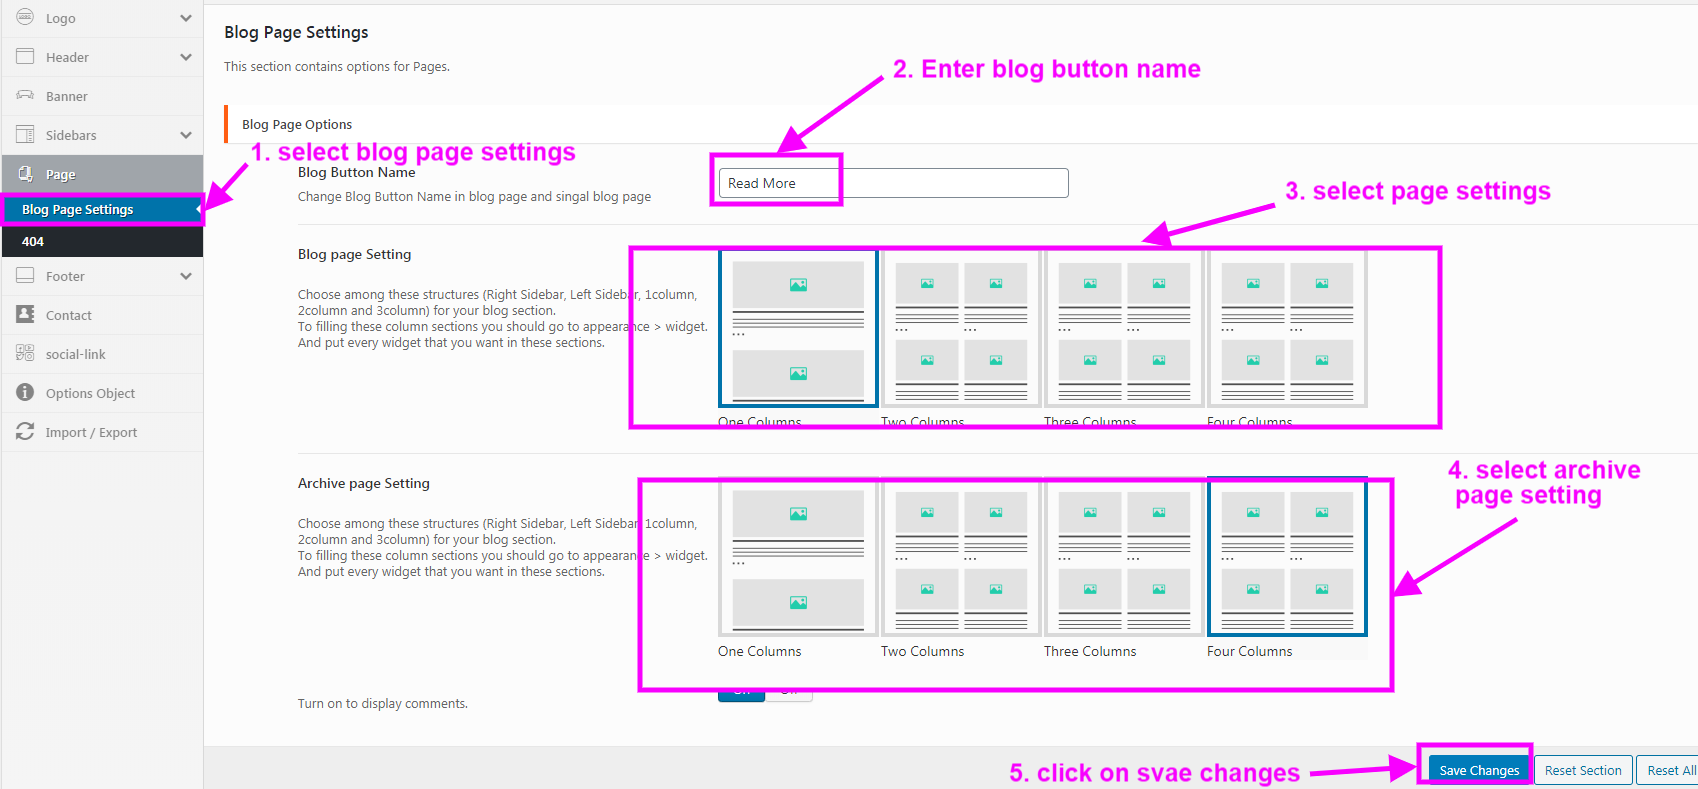Click the Import / Export refresh icon

[25, 432]
